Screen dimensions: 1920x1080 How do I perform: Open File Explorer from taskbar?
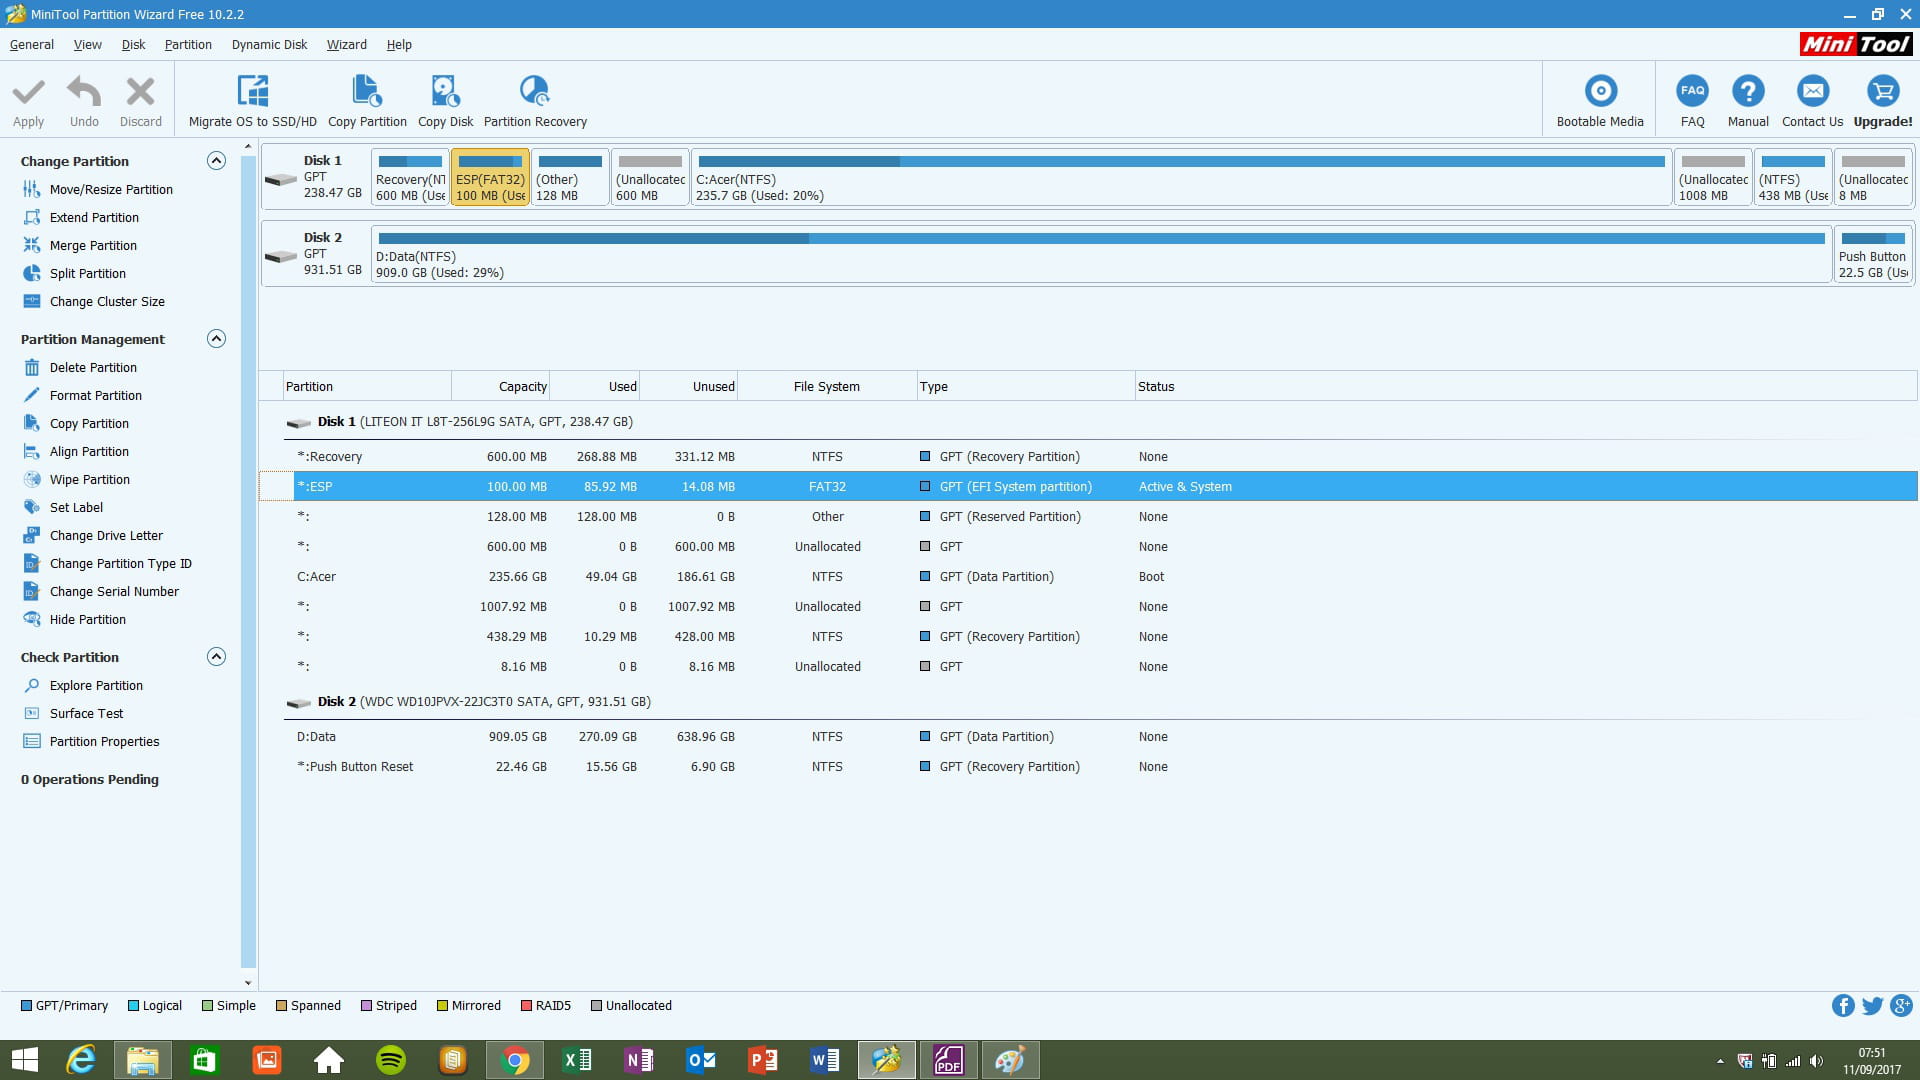(x=142, y=1060)
